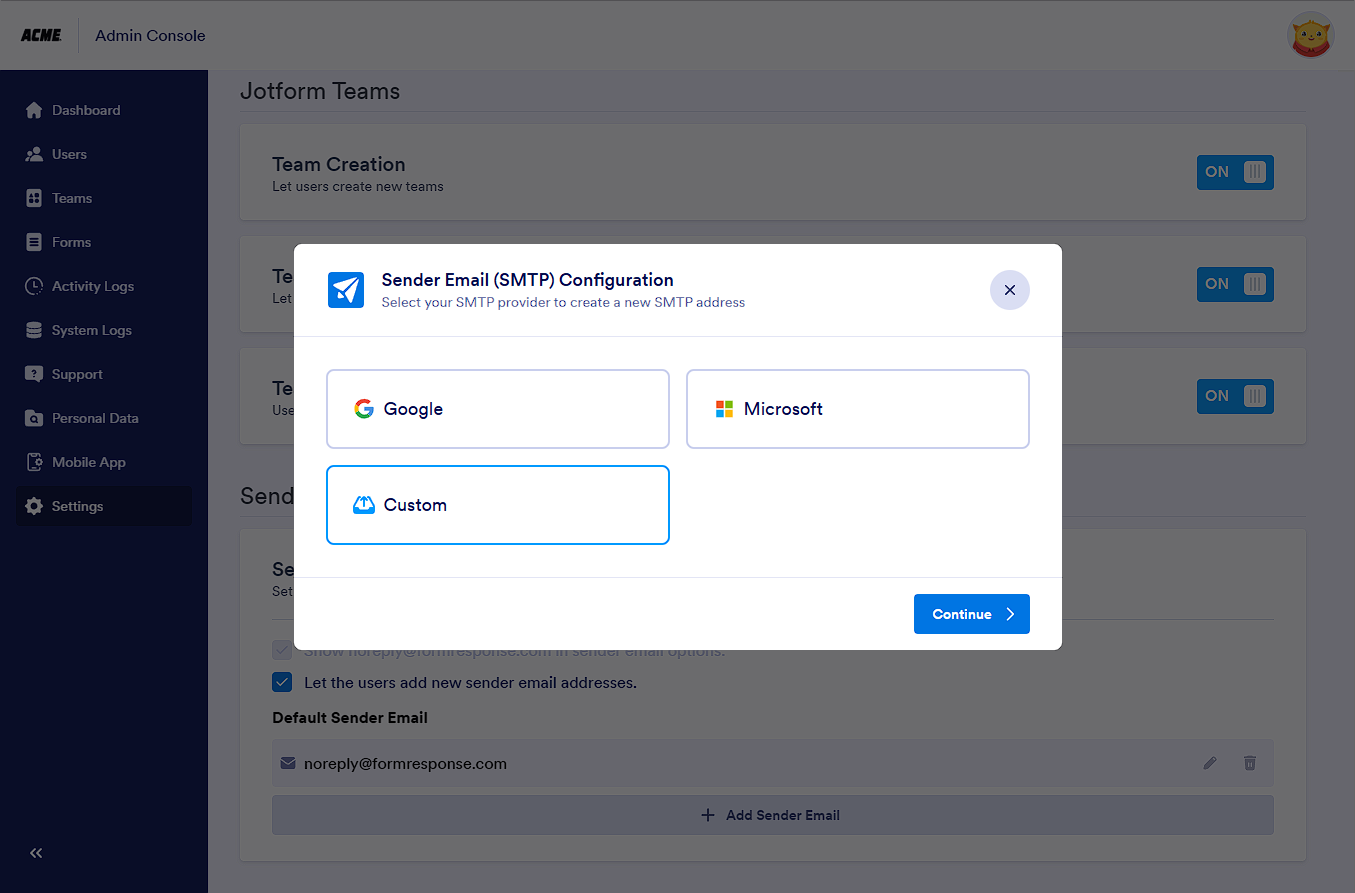The image size is (1355, 893).
Task: Click the Mobile App icon in sidebar
Action: 34,462
